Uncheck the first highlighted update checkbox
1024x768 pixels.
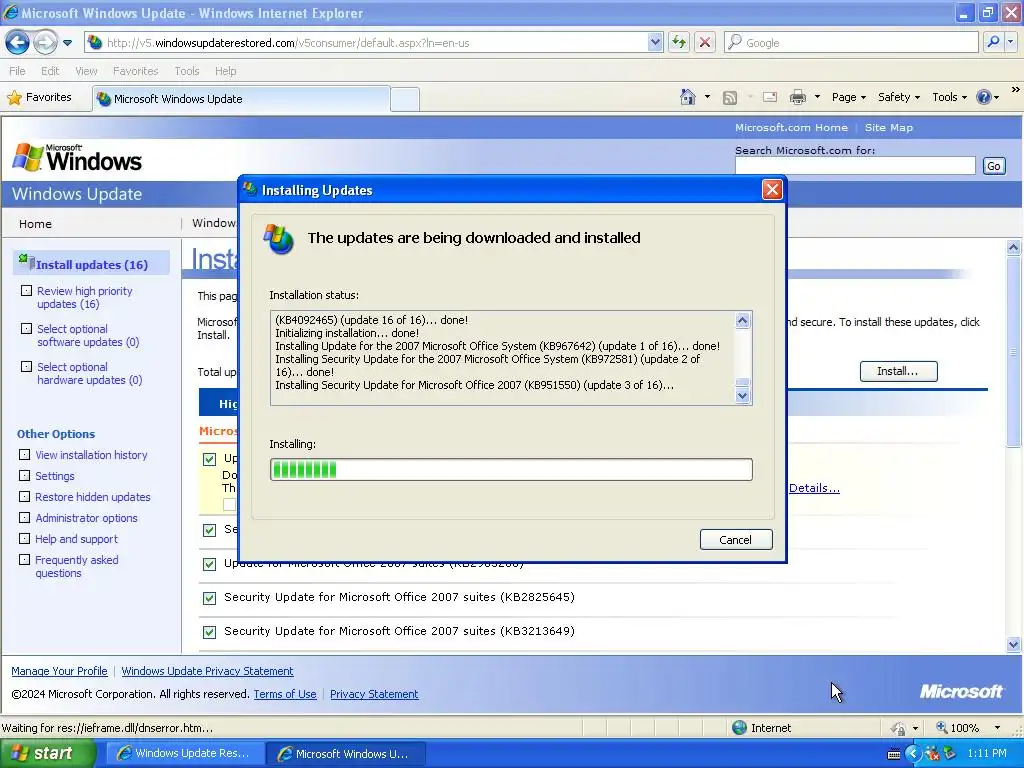(x=210, y=459)
